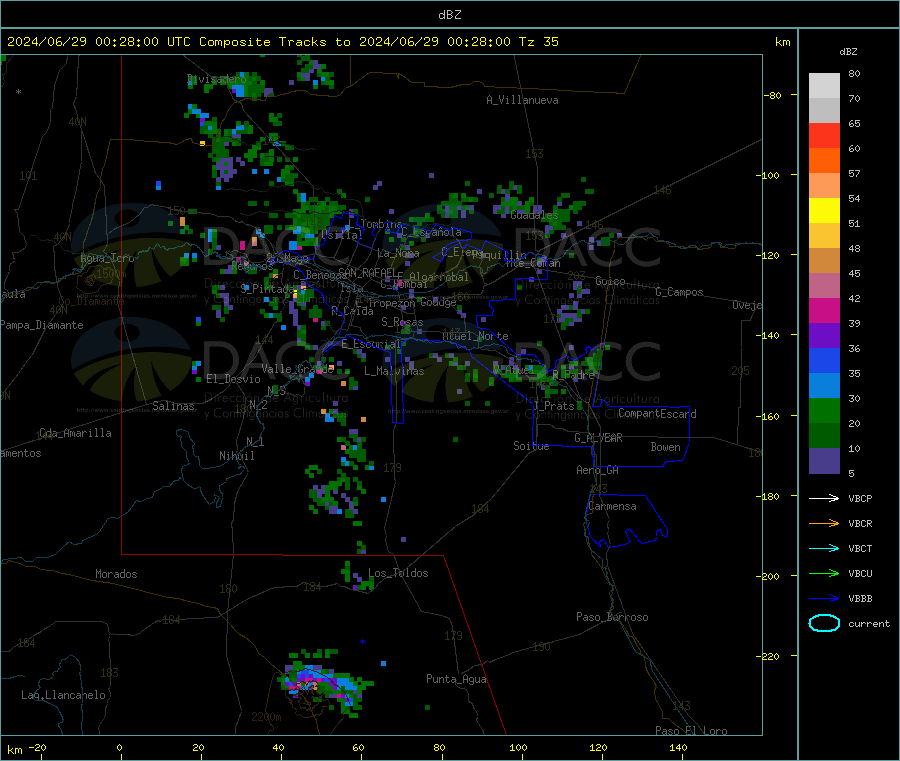Click the L_Malvinas map label

394,371
